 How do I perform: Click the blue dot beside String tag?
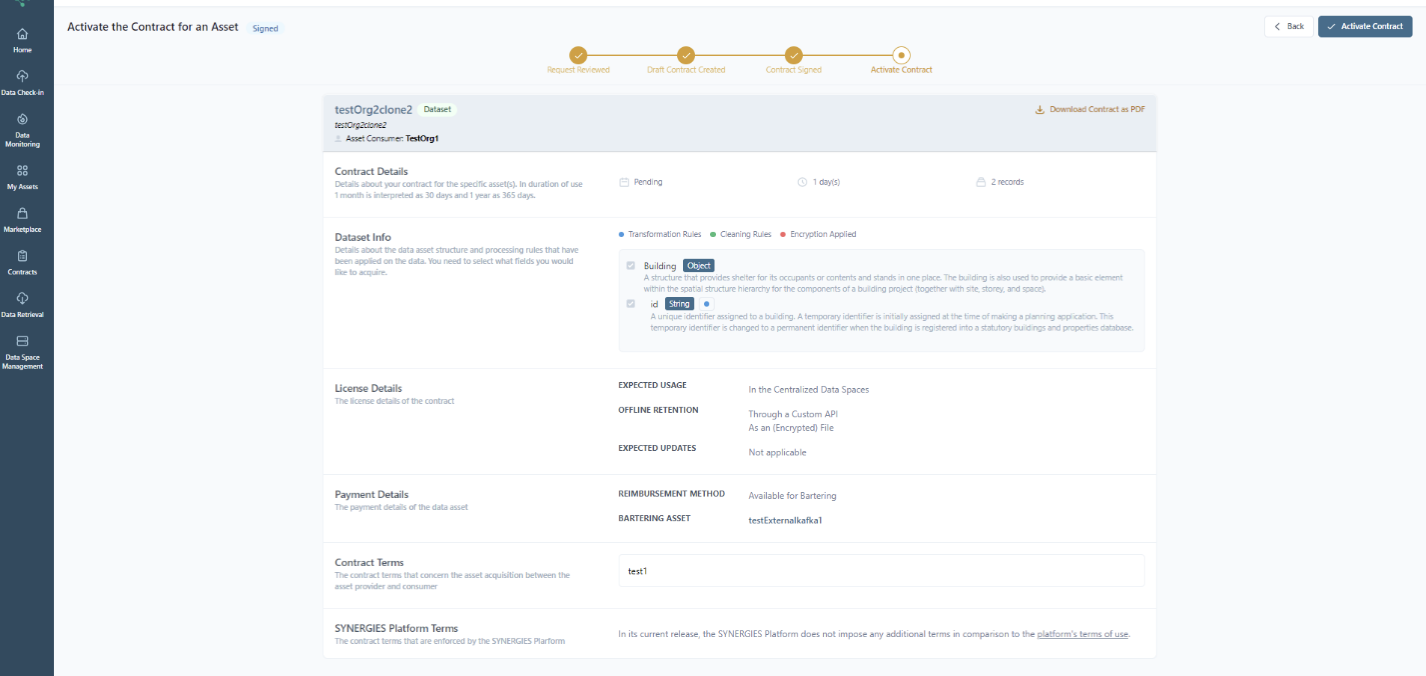[706, 304]
